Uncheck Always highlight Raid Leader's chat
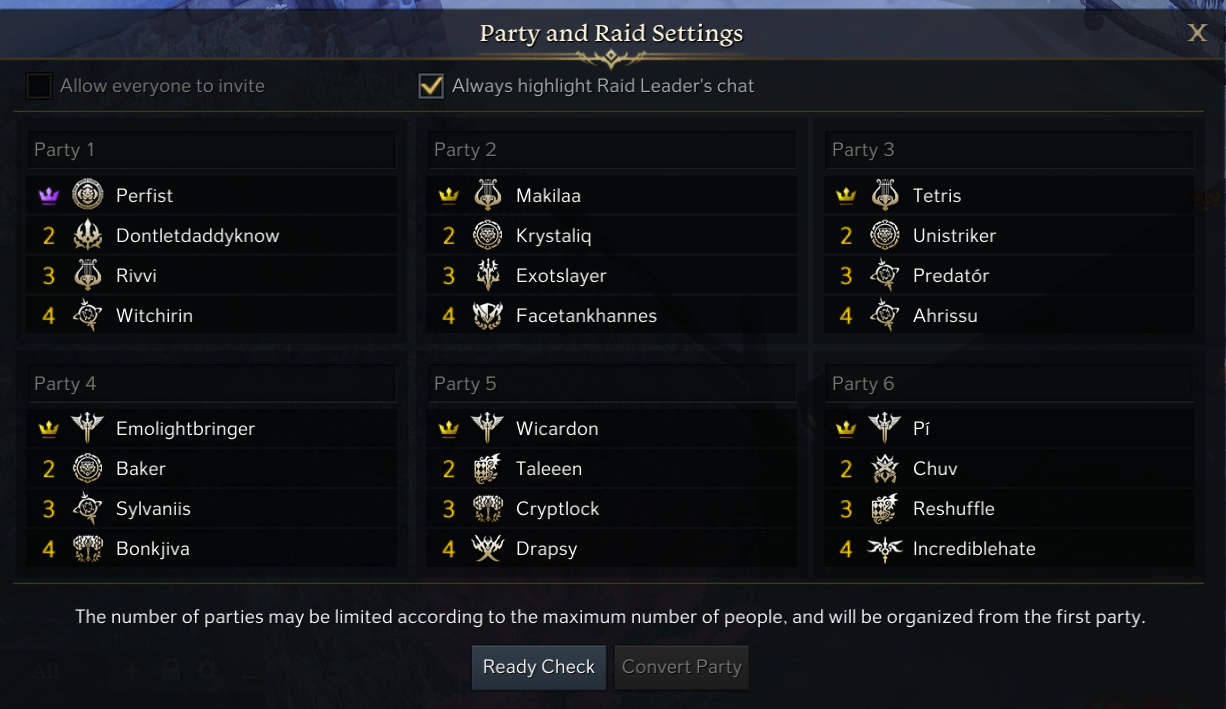The image size is (1226, 709). [x=431, y=86]
